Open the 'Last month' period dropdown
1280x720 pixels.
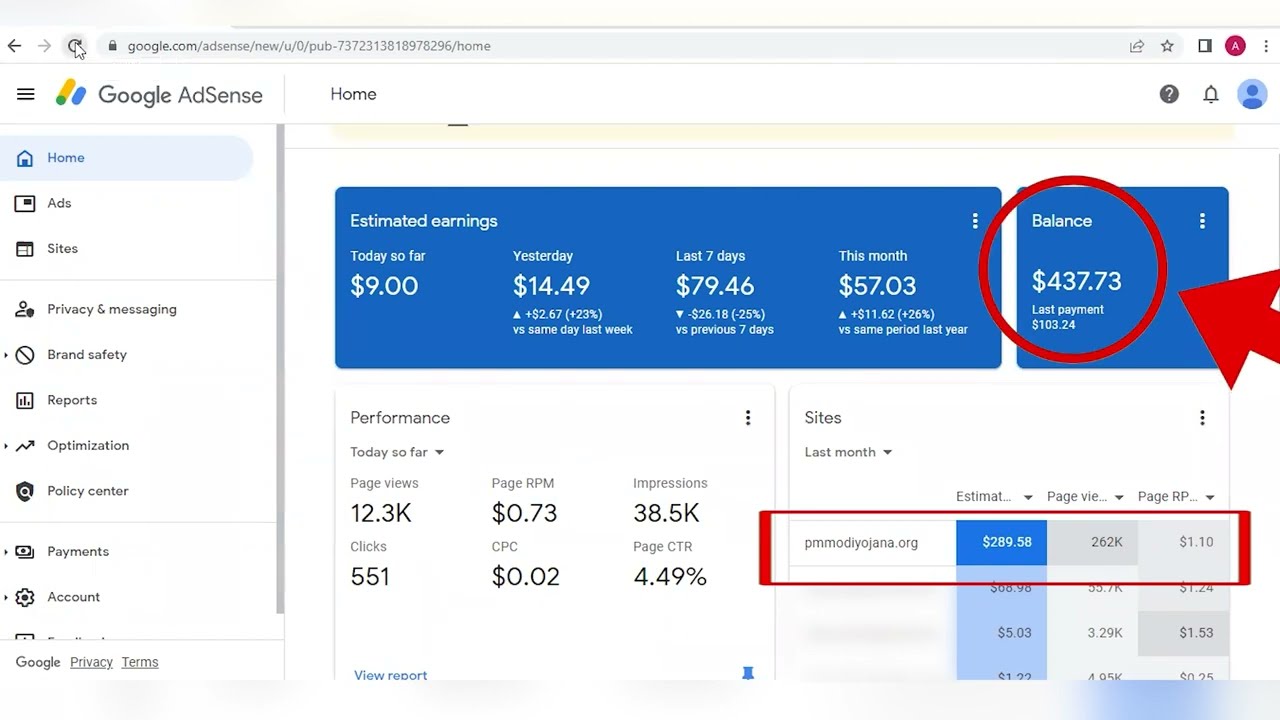848,452
